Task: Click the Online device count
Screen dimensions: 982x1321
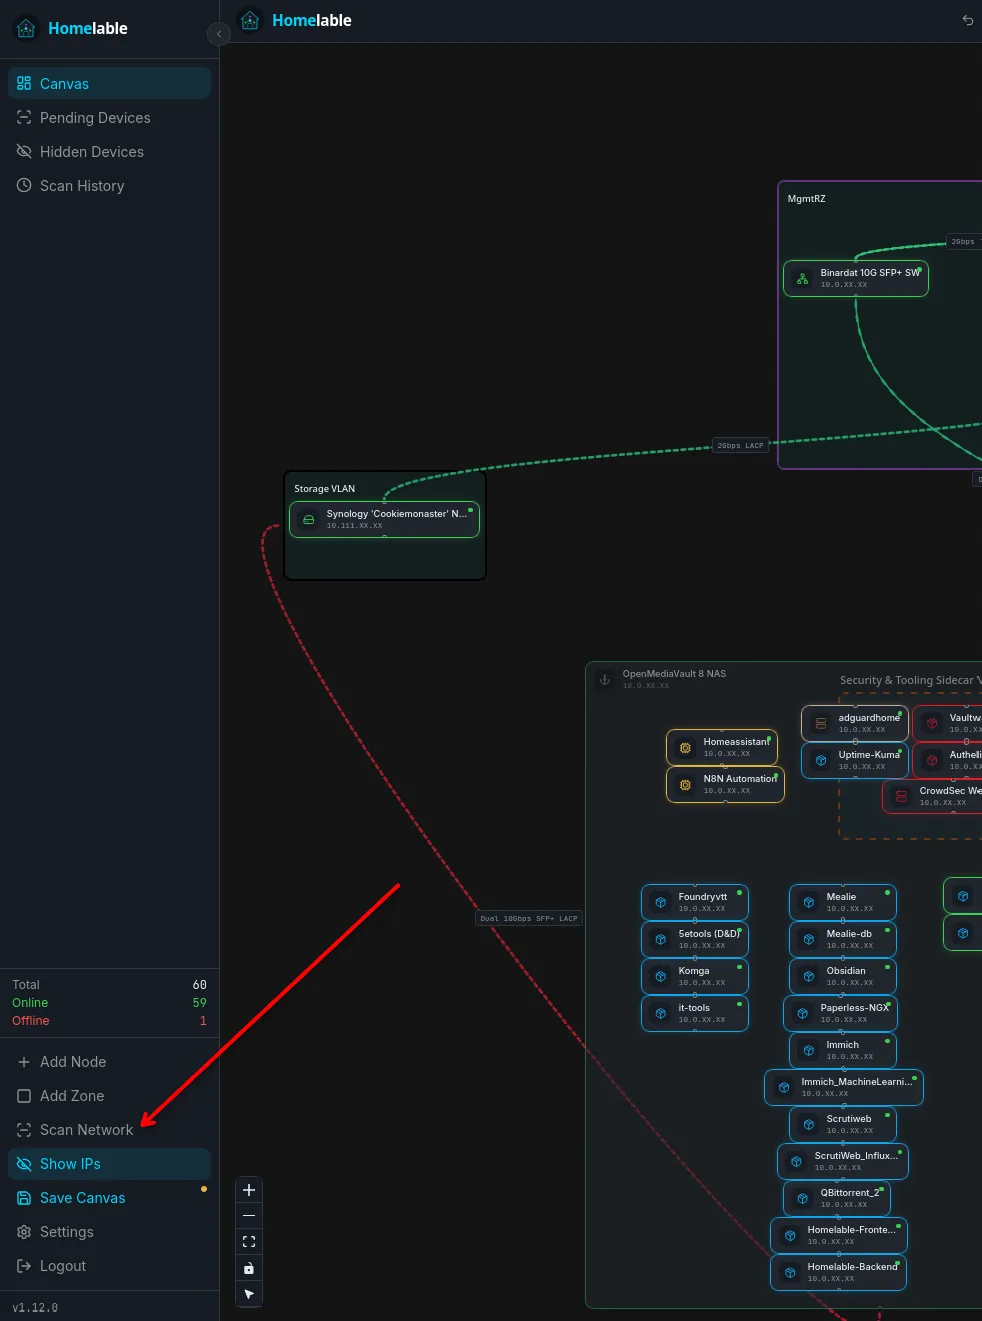Action: [200, 1003]
